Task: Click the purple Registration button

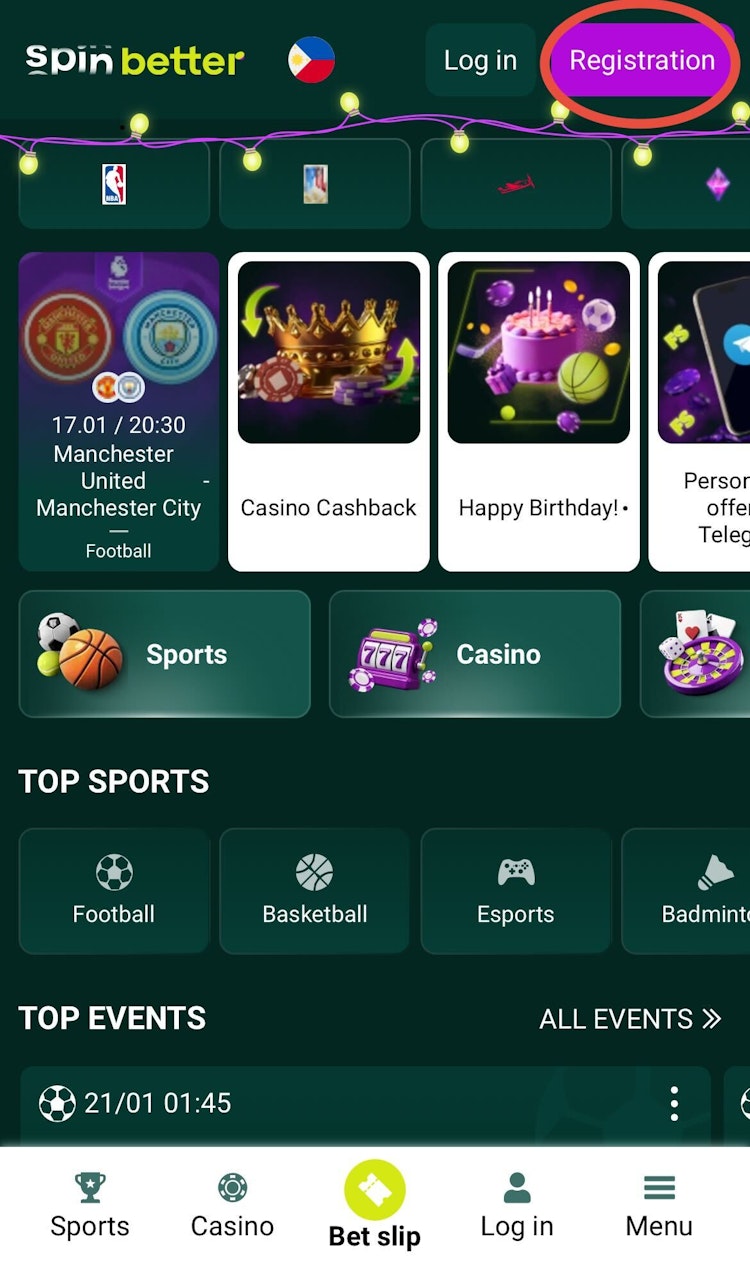Action: point(641,60)
